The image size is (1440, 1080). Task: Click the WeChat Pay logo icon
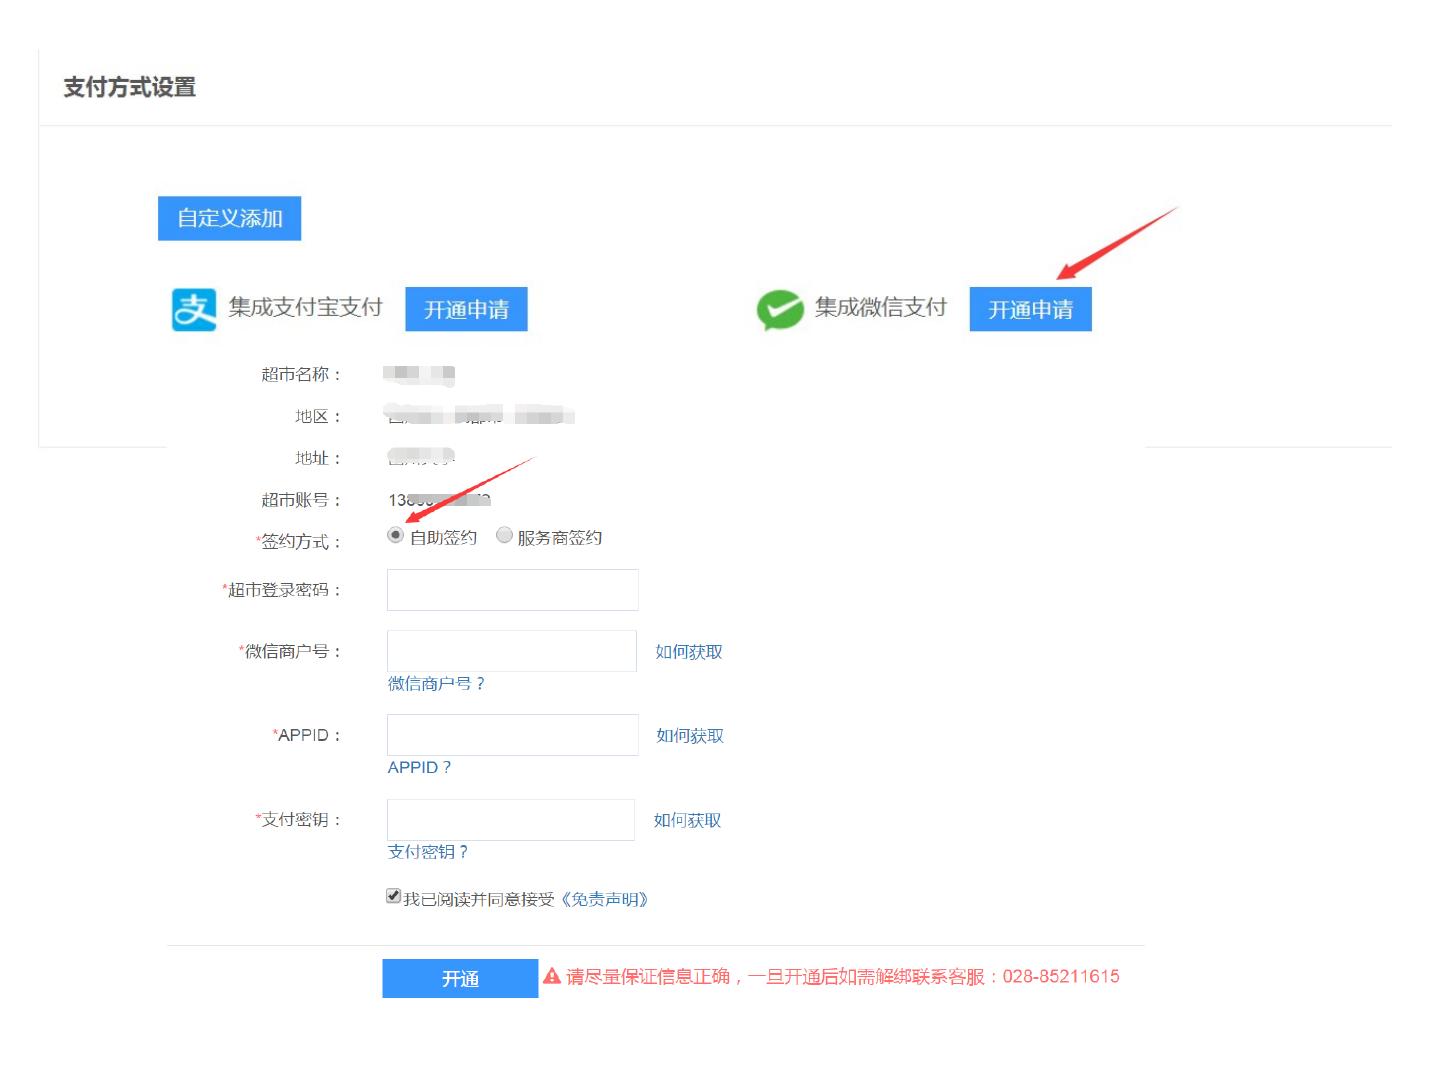pos(780,309)
